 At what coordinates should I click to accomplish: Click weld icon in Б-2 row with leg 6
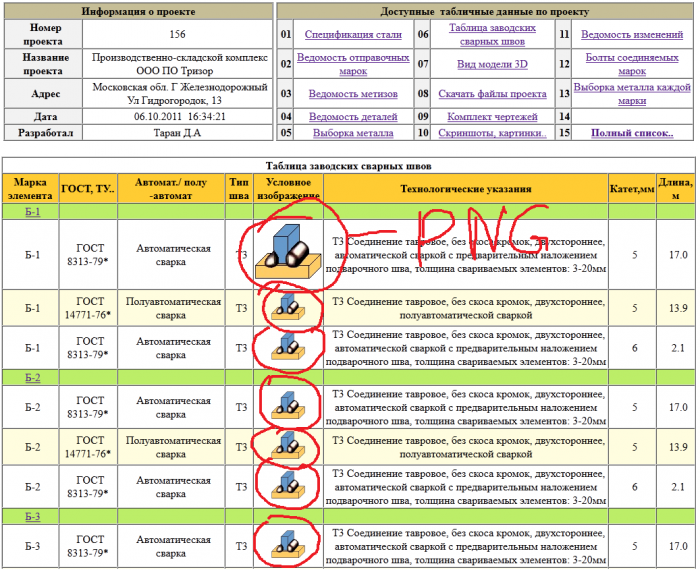click(x=288, y=485)
